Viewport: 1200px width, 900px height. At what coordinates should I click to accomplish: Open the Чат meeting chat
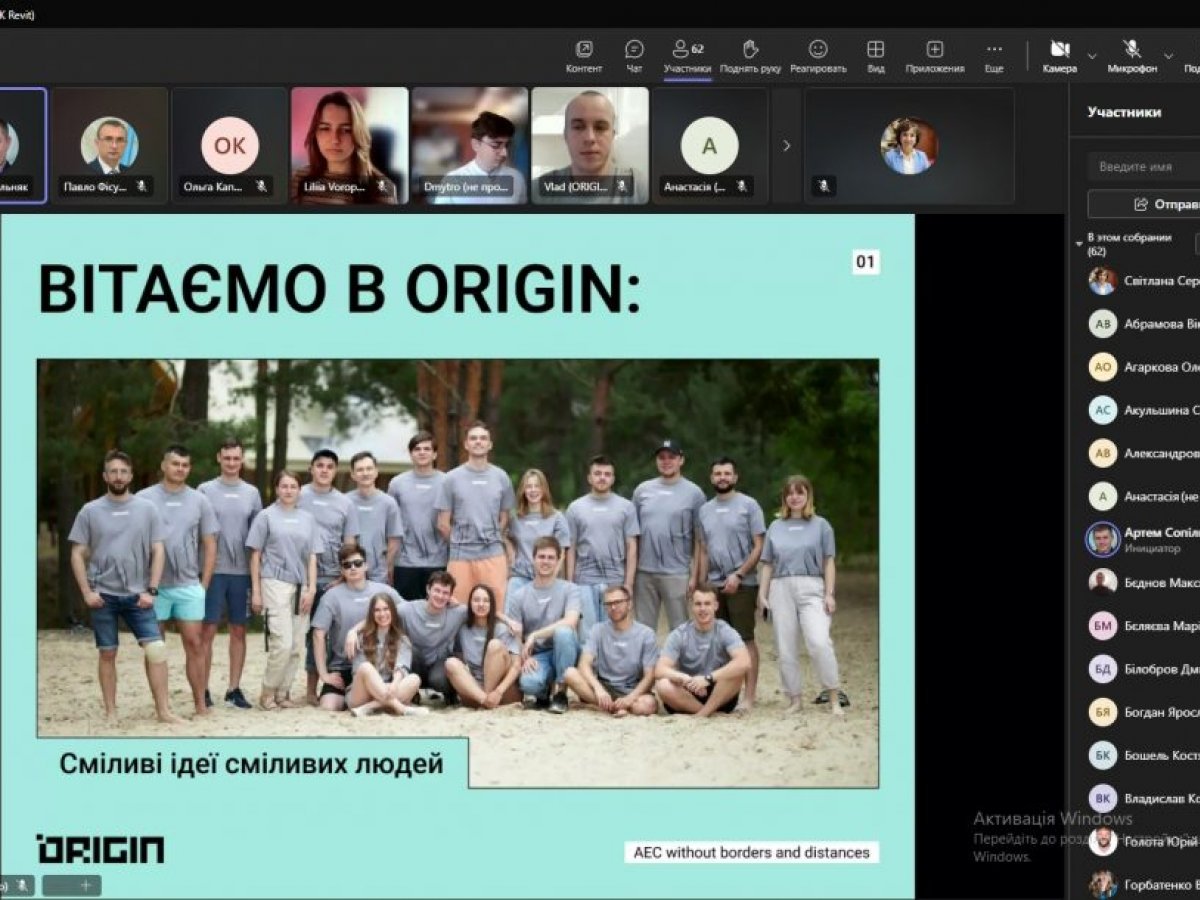coord(634,56)
